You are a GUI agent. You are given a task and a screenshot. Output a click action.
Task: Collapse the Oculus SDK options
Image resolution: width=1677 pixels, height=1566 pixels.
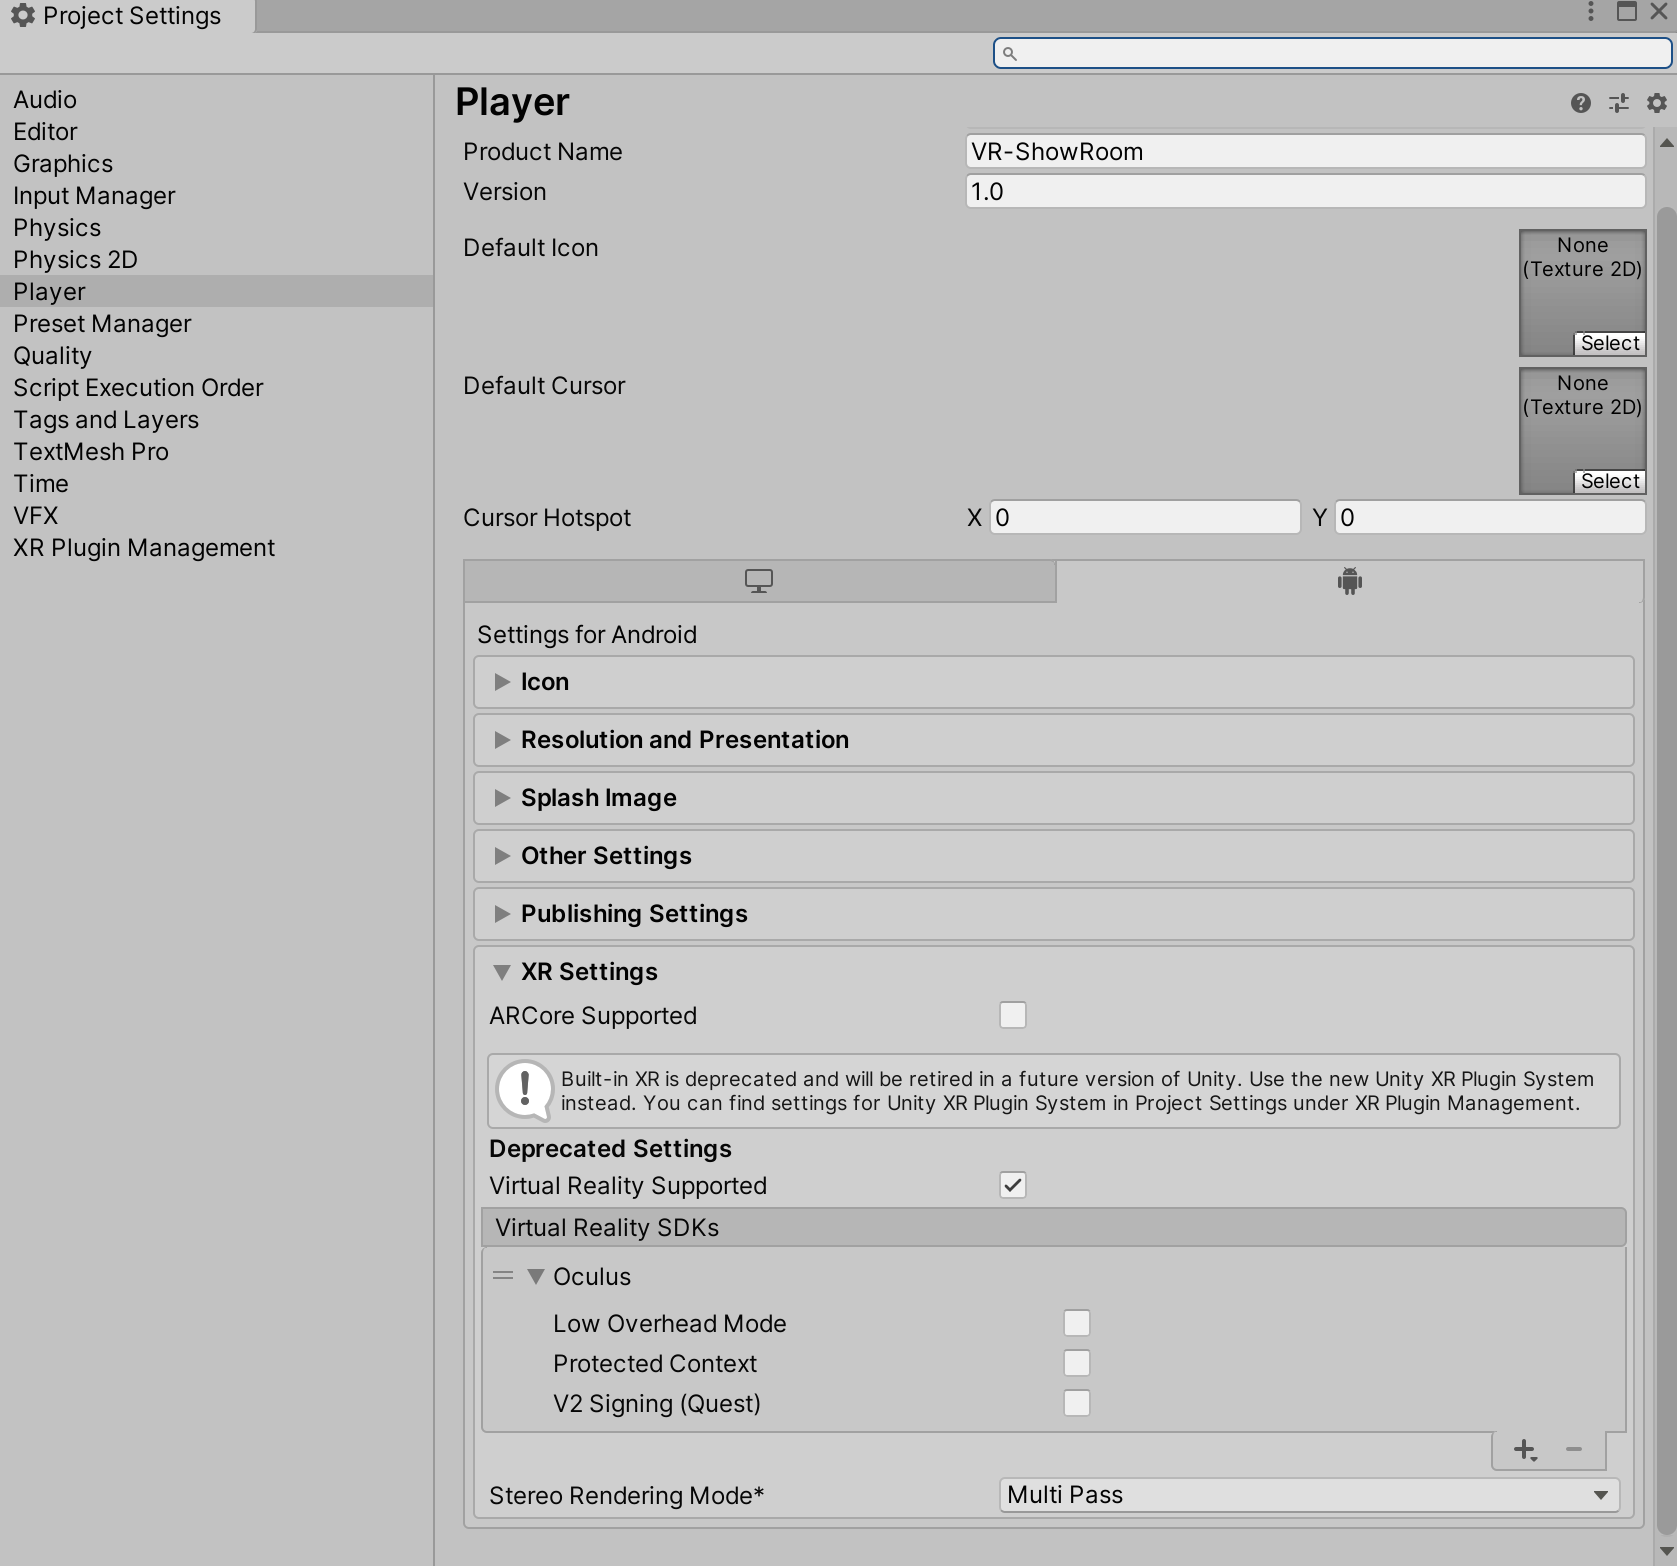coord(536,1277)
